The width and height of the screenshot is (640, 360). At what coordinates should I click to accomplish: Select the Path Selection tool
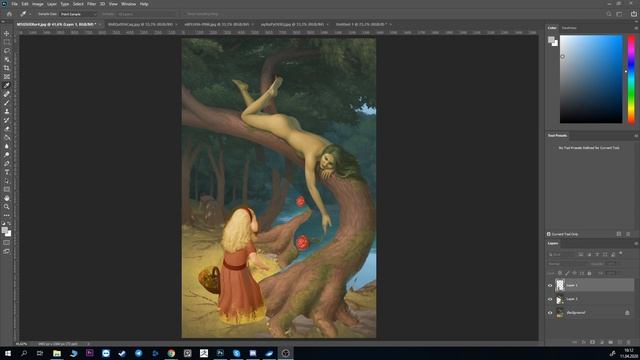click(7, 181)
